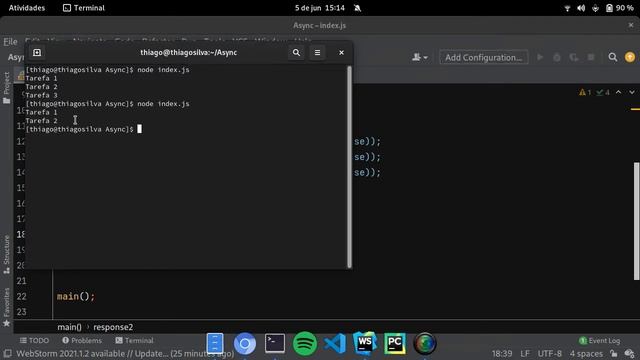Click the terminal window scrollbar
Viewport: 640px width, 360px height.
point(349,167)
